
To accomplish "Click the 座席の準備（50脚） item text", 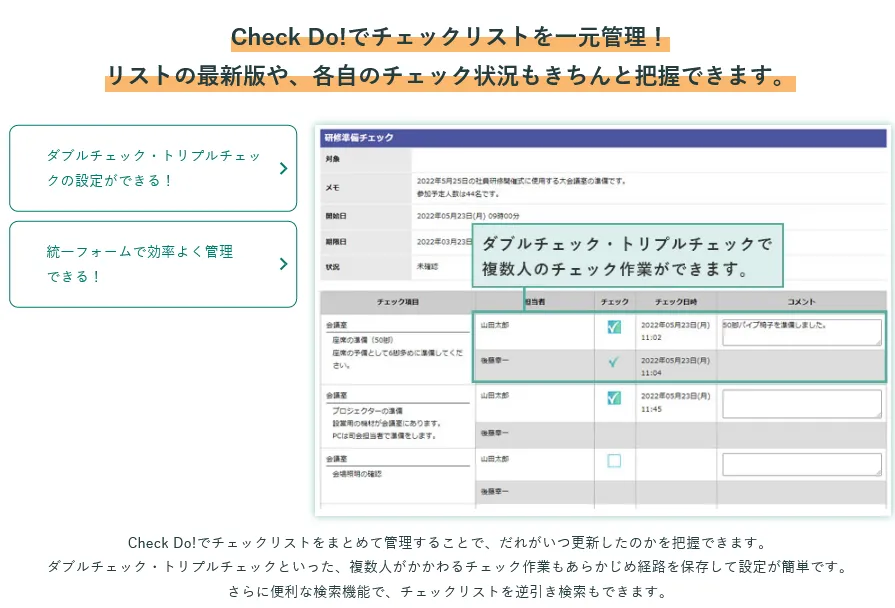I will (x=362, y=340).
